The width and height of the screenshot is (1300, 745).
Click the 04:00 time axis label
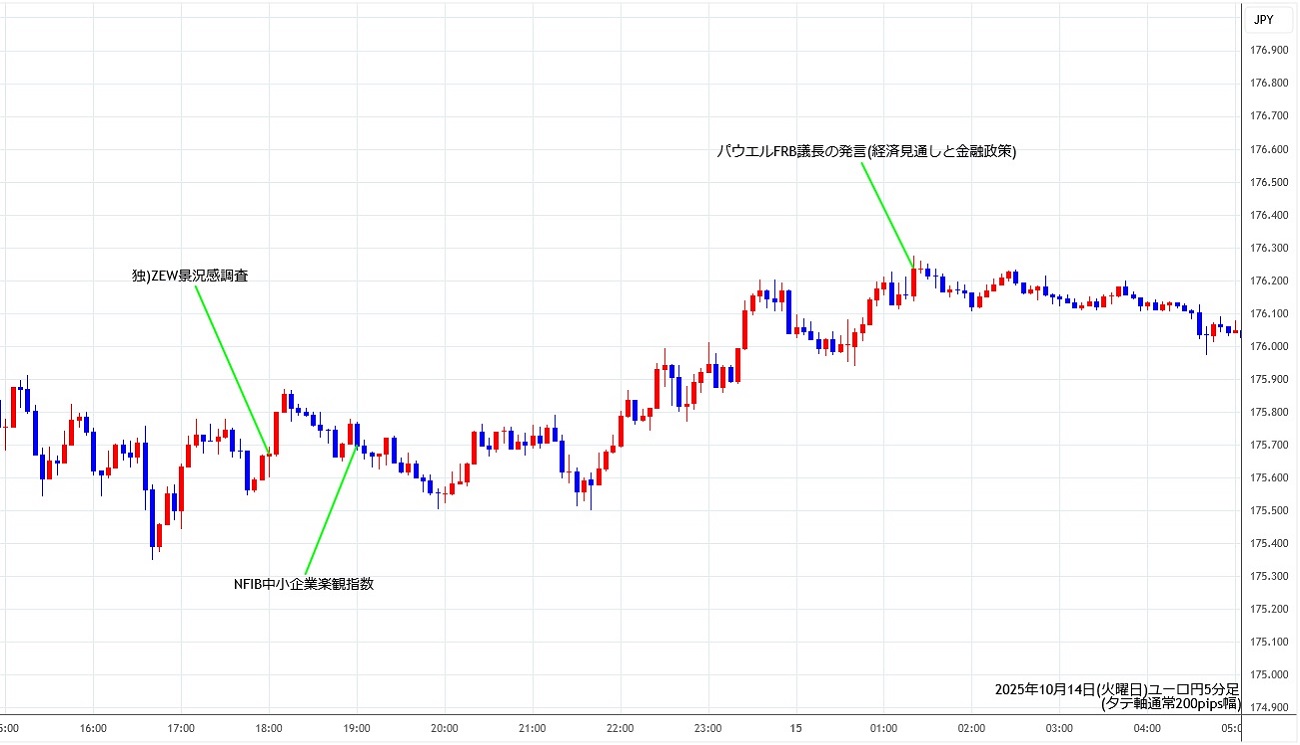click(1146, 728)
